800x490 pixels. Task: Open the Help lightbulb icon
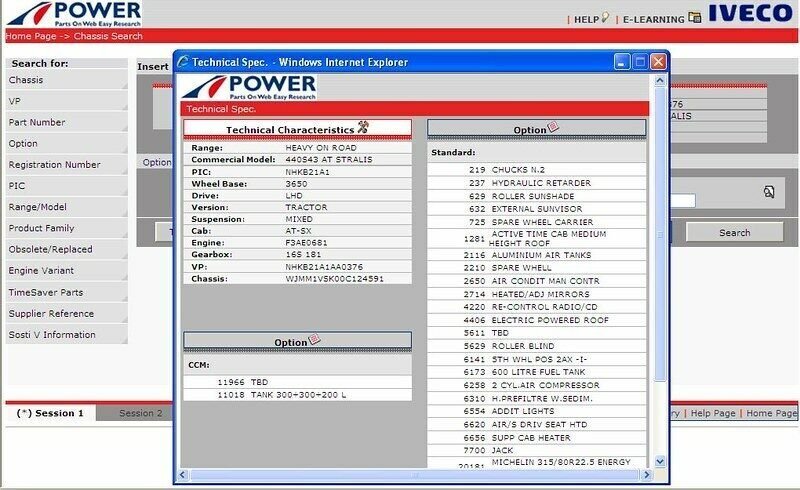pos(605,18)
